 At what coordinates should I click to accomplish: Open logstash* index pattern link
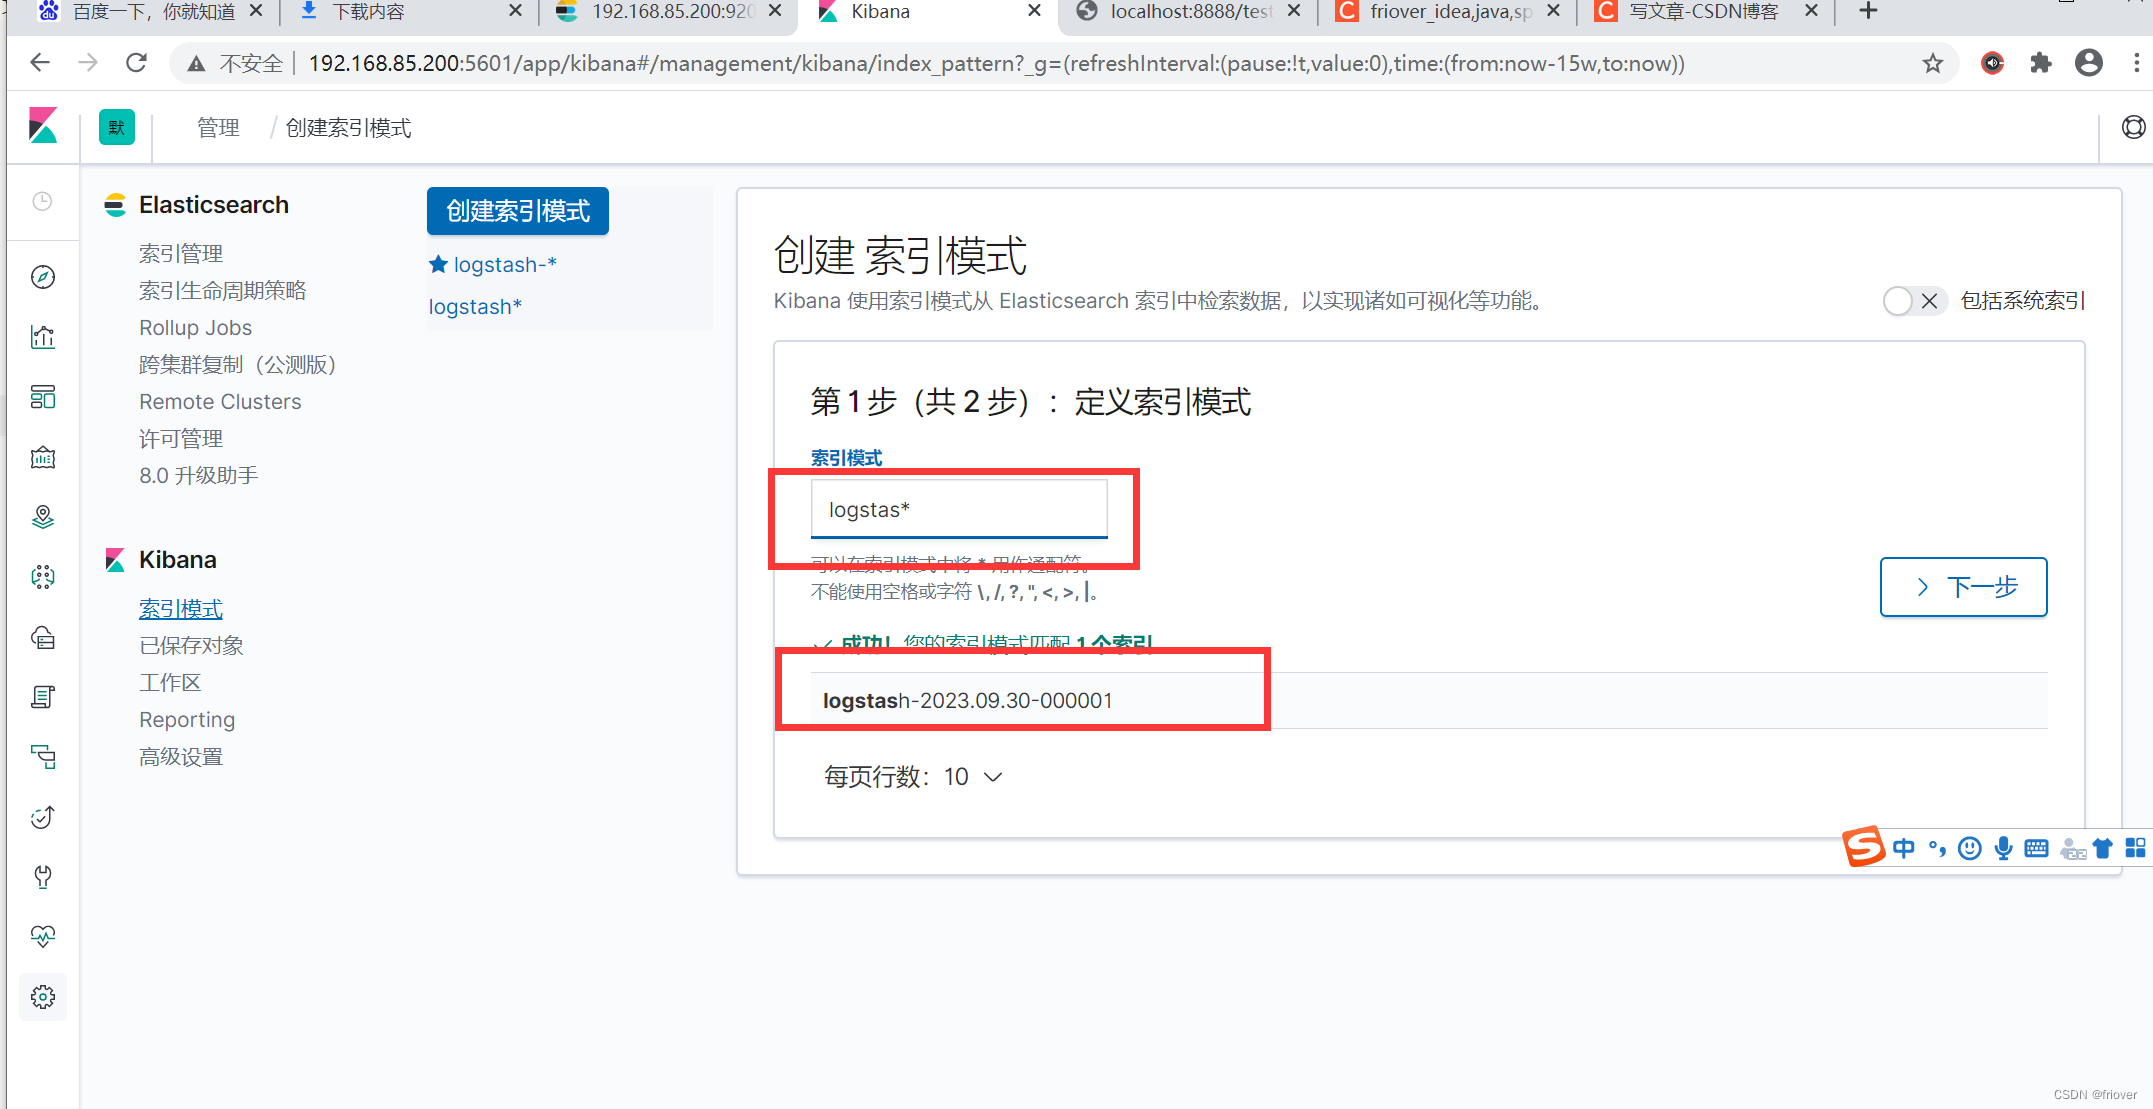tap(475, 307)
